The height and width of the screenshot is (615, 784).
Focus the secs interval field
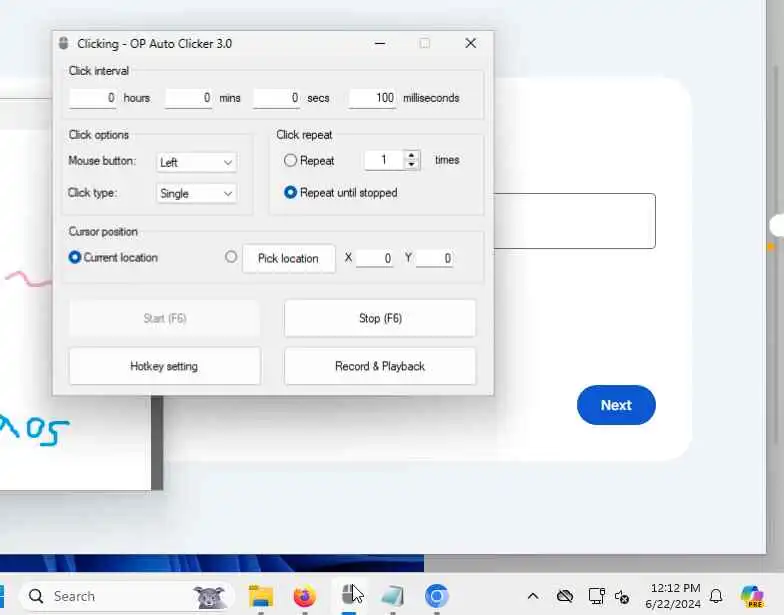coord(276,98)
